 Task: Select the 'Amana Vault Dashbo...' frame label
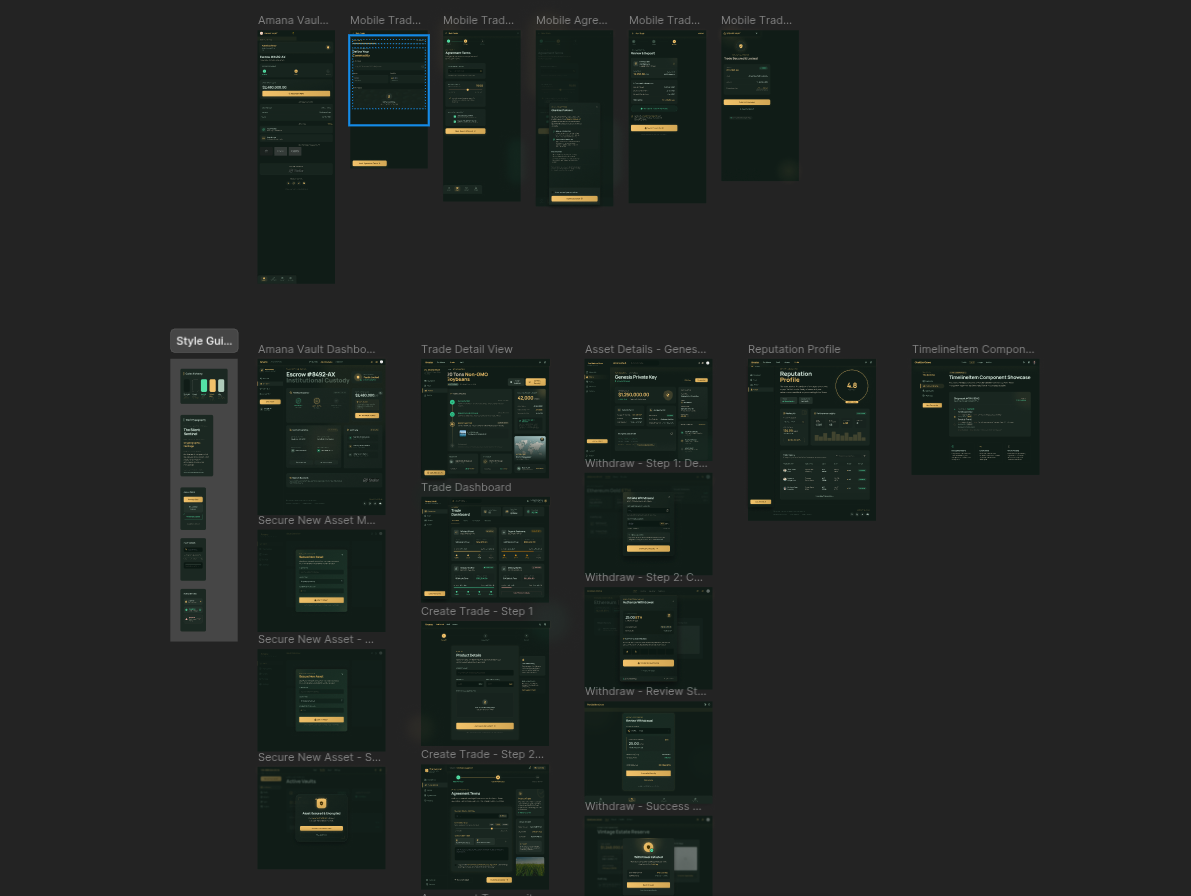point(317,349)
